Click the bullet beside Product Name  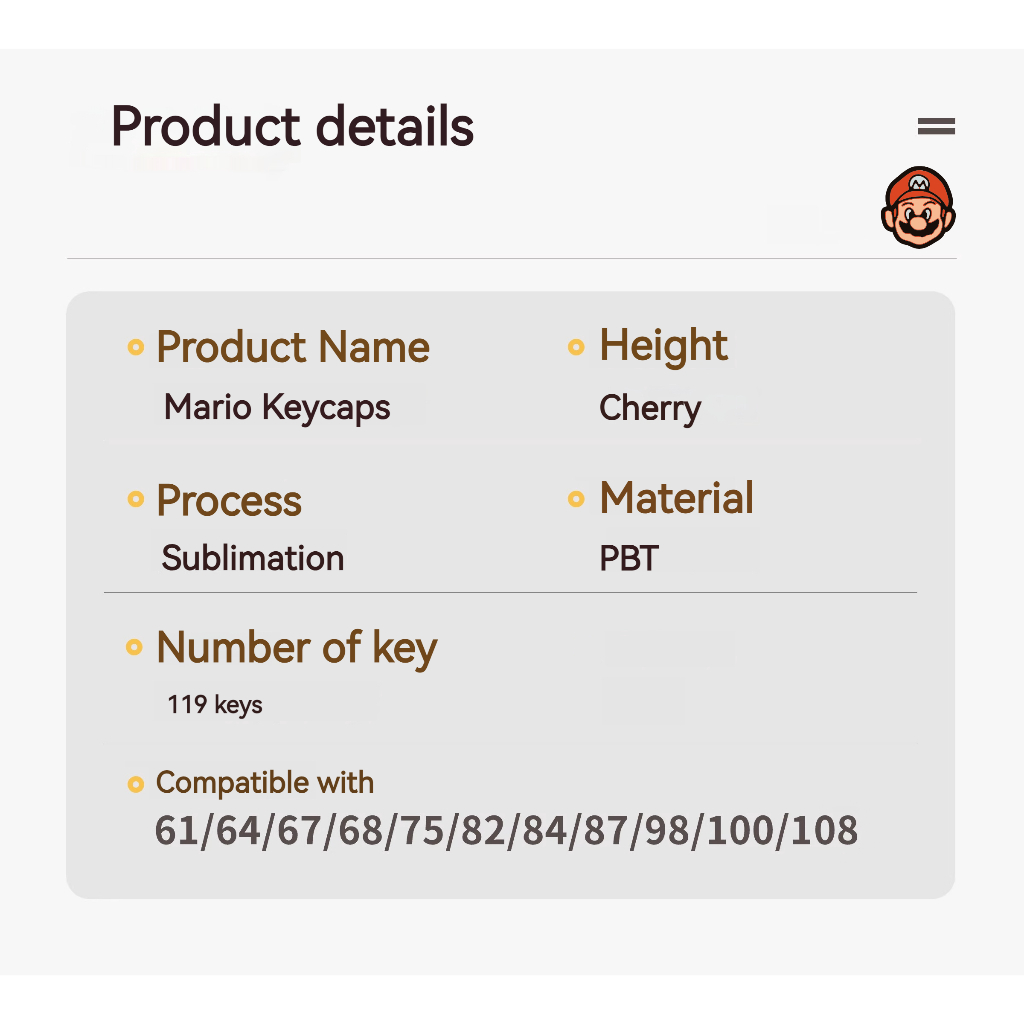136,348
